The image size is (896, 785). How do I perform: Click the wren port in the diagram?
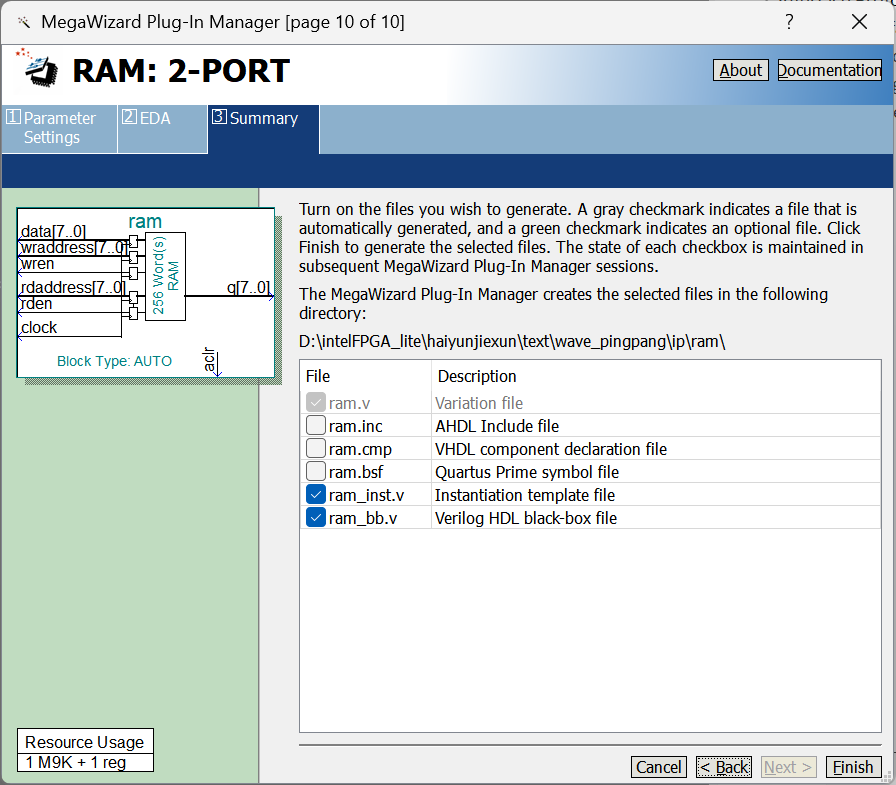37,264
